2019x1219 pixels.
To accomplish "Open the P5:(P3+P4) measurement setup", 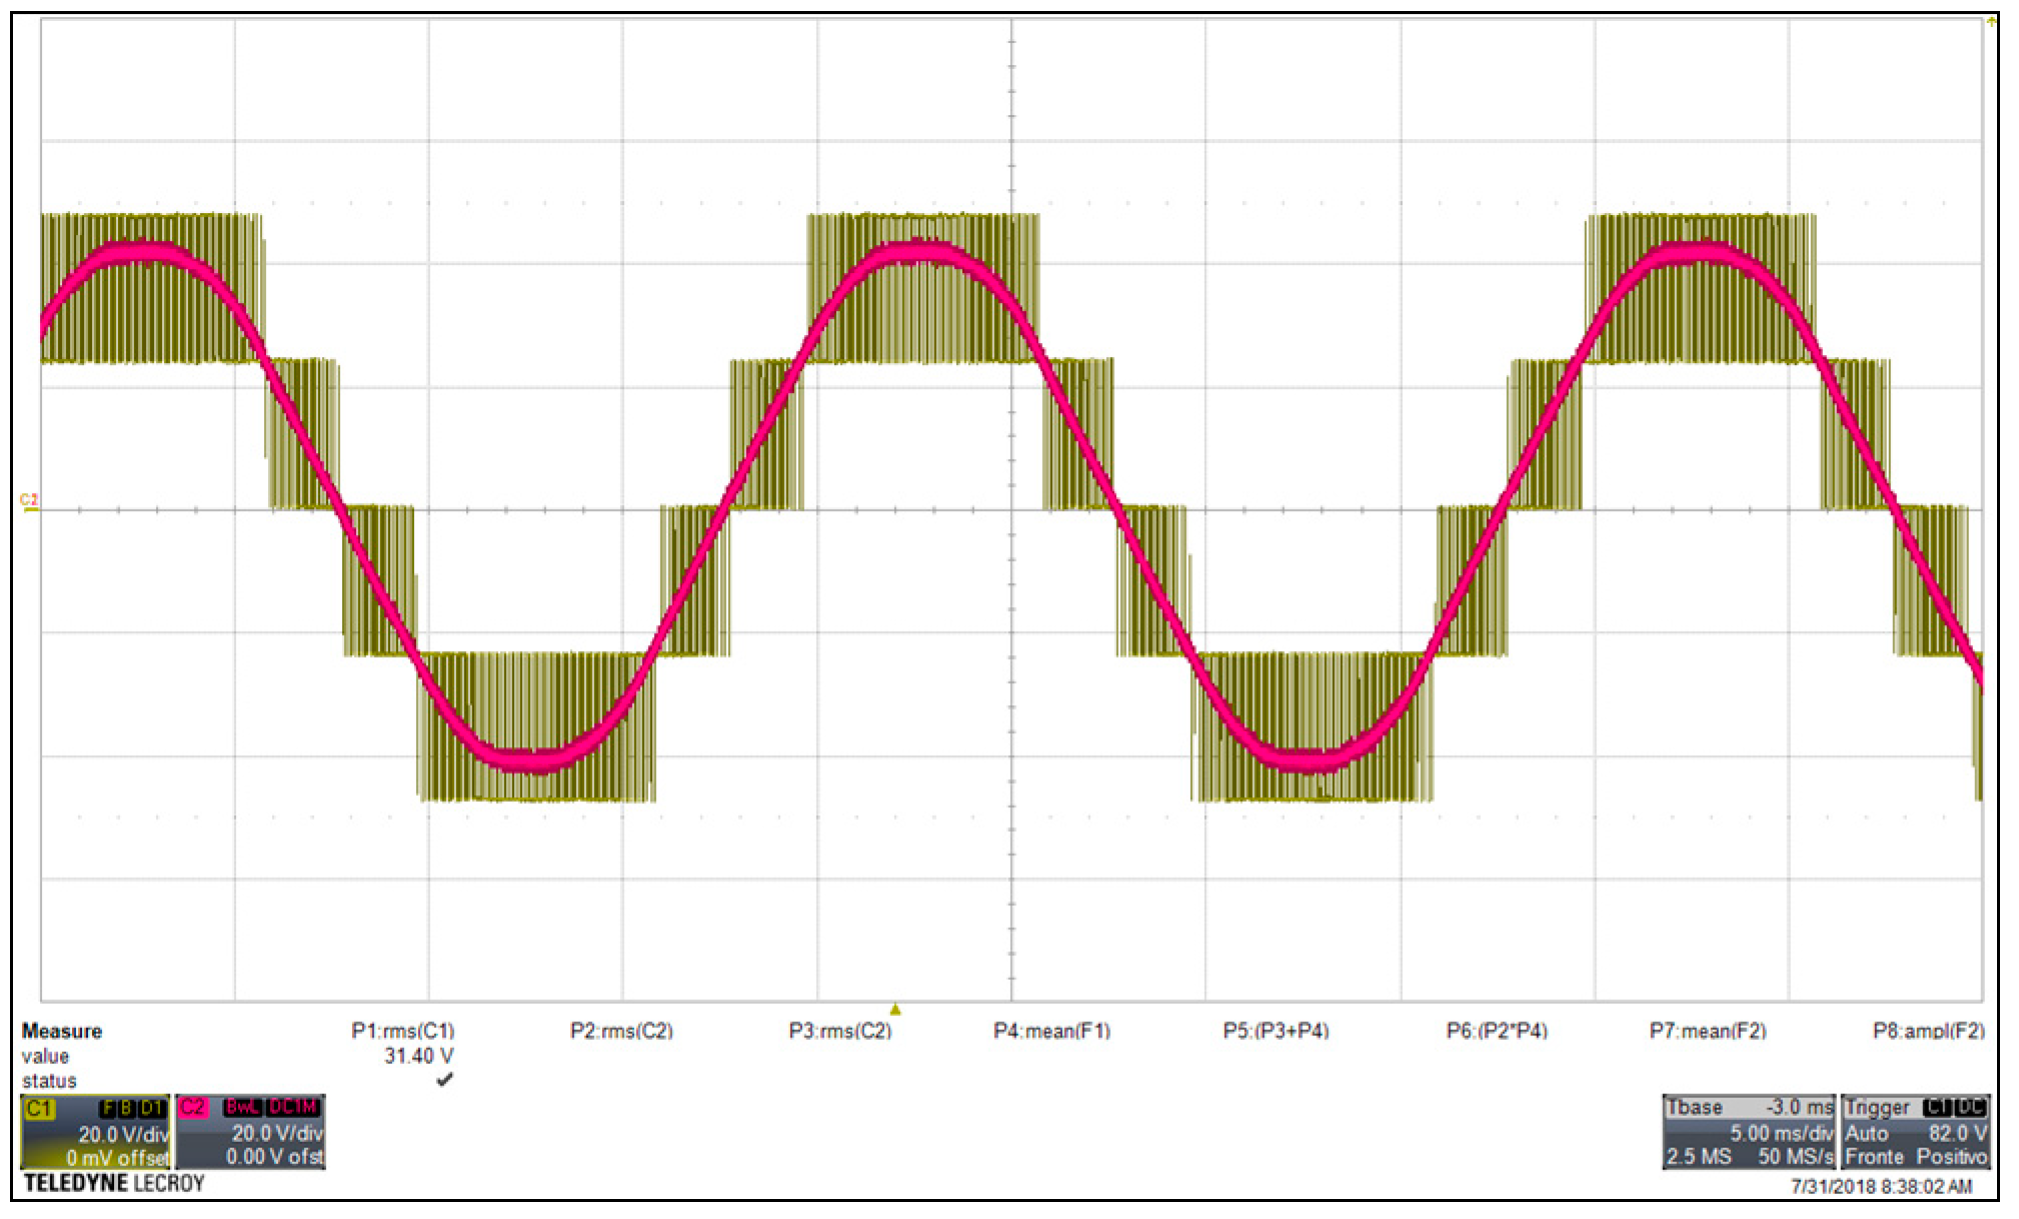I will tap(1275, 1030).
